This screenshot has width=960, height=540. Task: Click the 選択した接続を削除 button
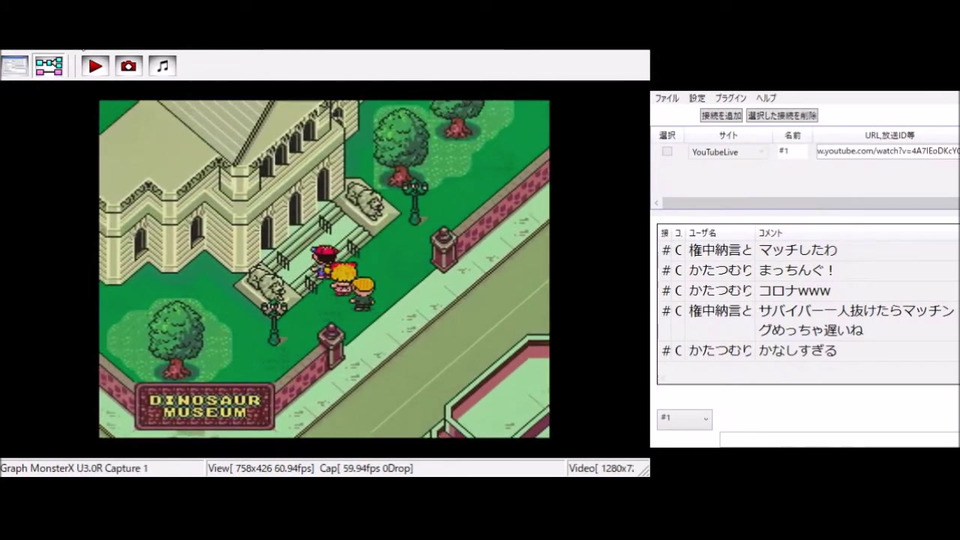pos(782,115)
